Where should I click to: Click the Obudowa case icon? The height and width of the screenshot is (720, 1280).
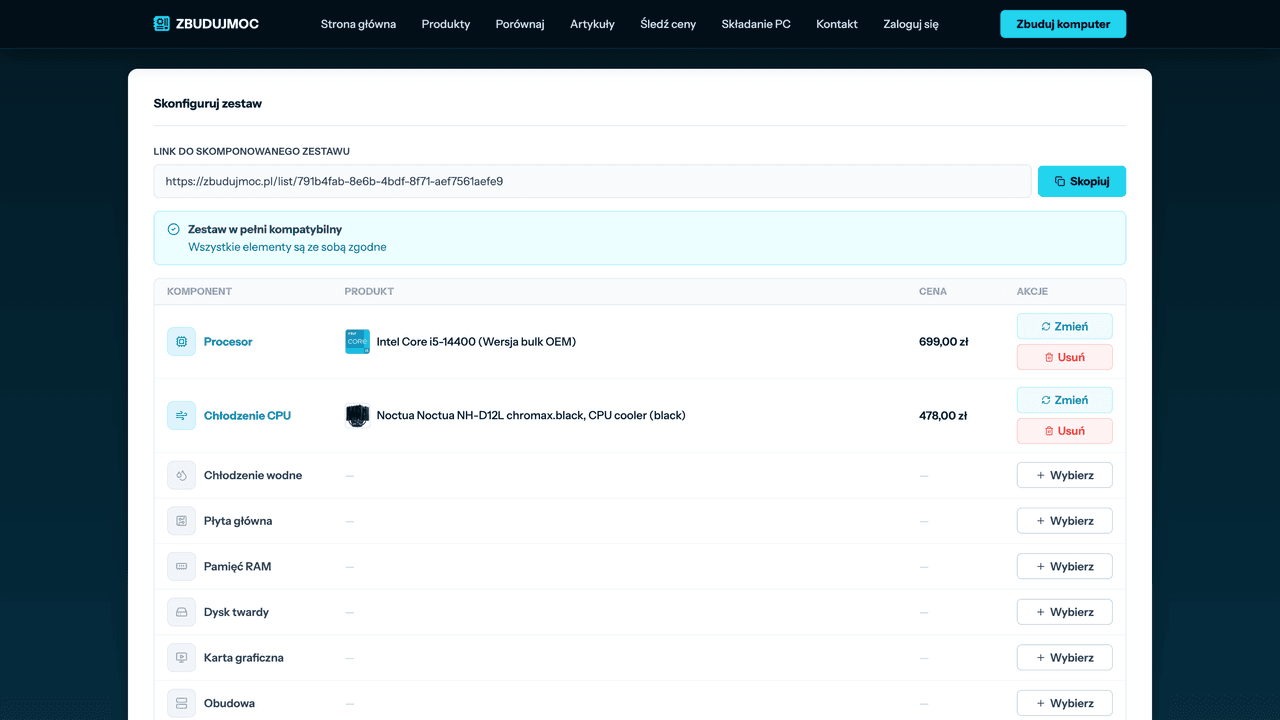(x=181, y=703)
